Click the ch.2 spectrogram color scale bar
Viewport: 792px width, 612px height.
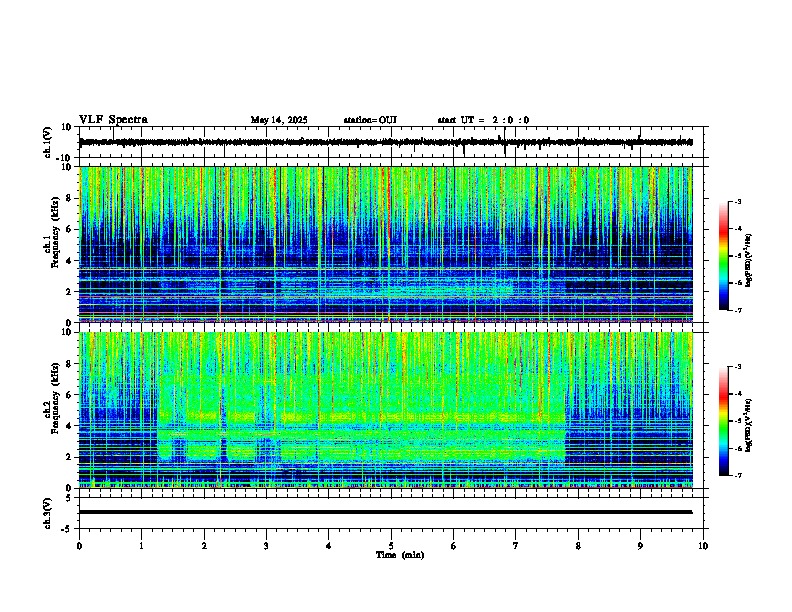(724, 421)
